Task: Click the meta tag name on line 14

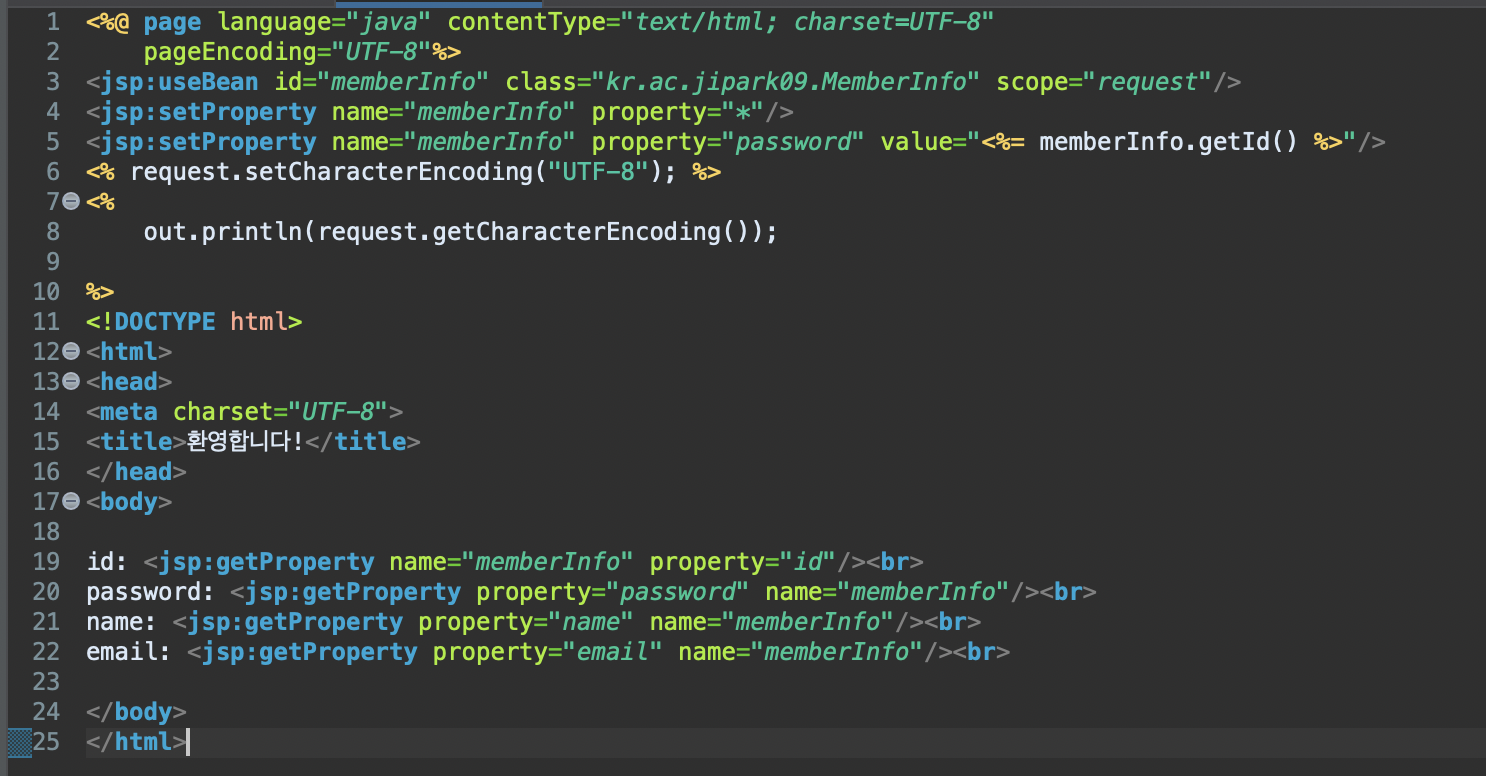Action: coord(129,411)
